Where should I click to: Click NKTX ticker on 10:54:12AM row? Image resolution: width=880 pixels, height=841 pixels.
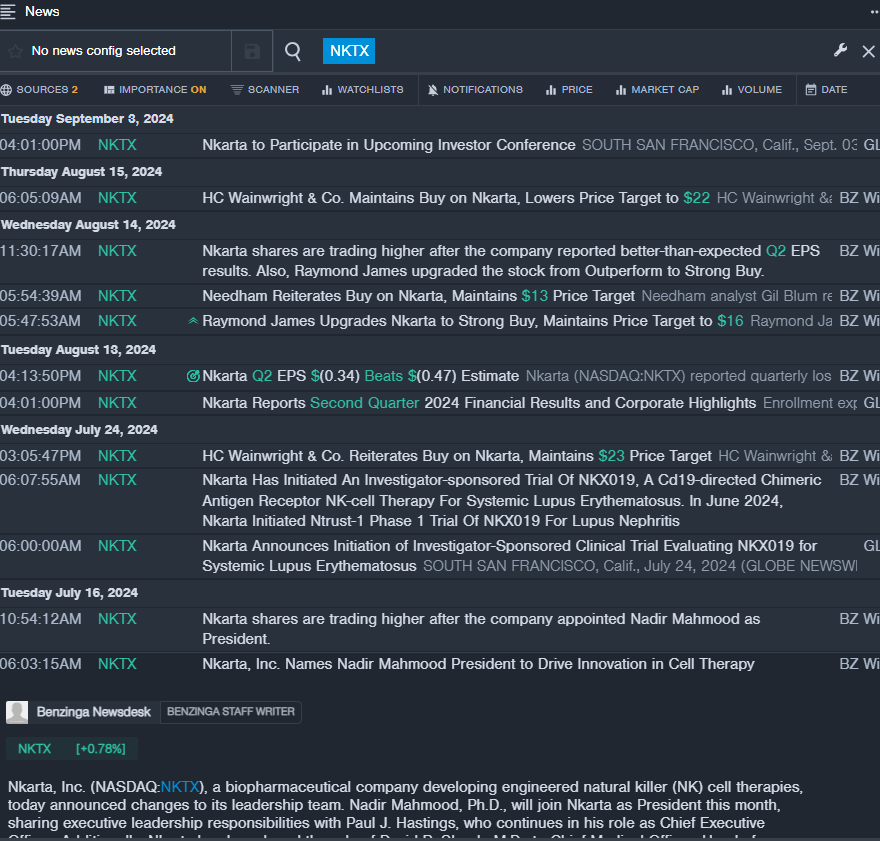117,619
